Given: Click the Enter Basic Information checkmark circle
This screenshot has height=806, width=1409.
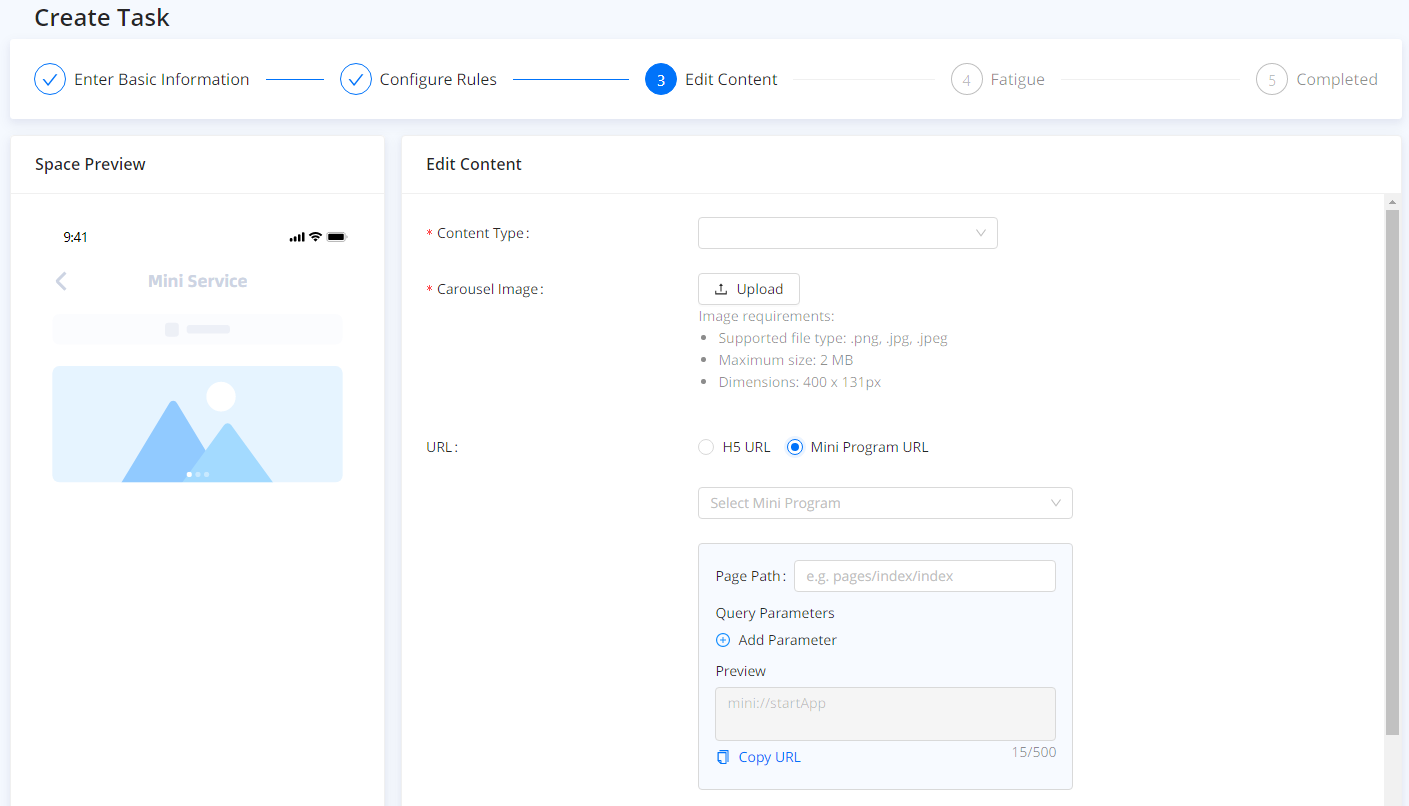Looking at the screenshot, I should 50,79.
